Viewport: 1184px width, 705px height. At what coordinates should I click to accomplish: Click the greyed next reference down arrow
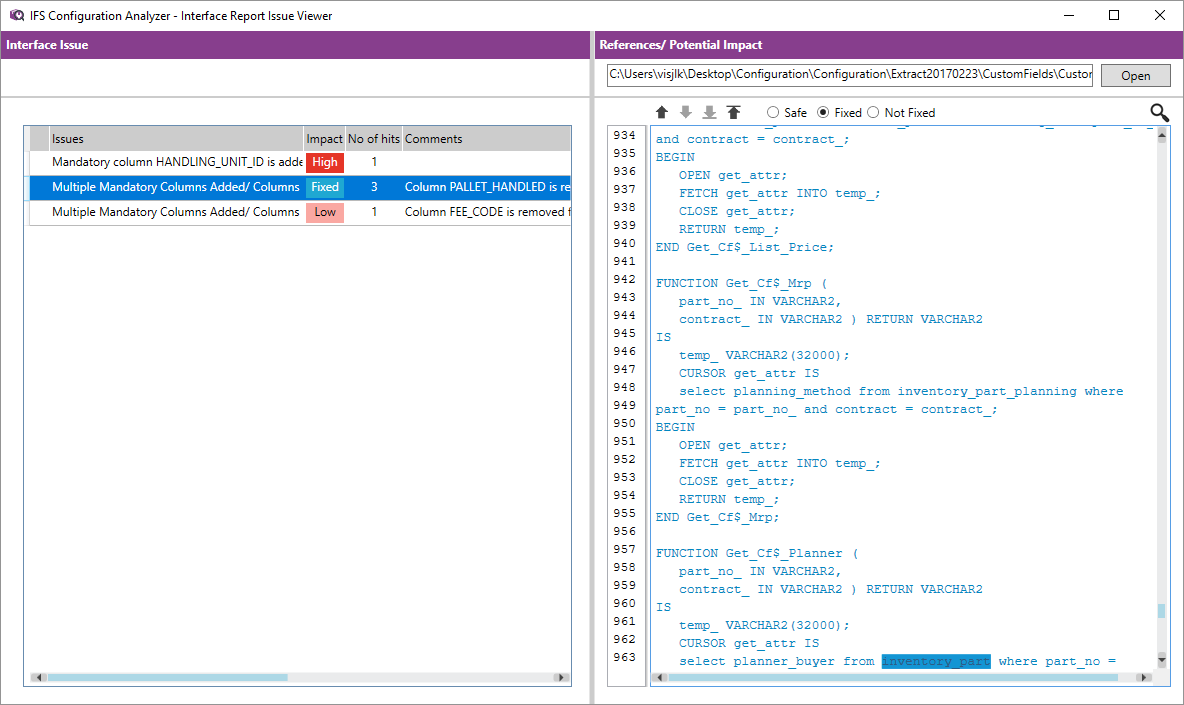point(686,113)
